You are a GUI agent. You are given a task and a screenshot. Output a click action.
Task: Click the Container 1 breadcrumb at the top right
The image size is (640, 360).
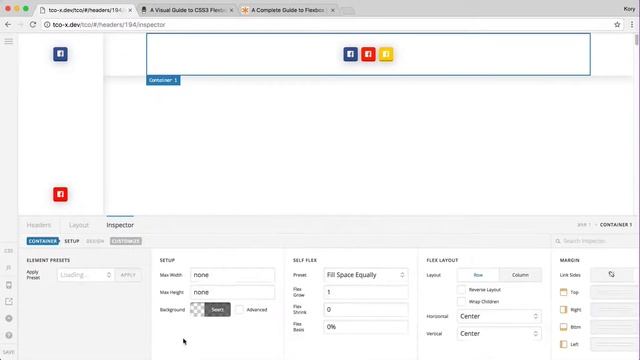click(616, 225)
